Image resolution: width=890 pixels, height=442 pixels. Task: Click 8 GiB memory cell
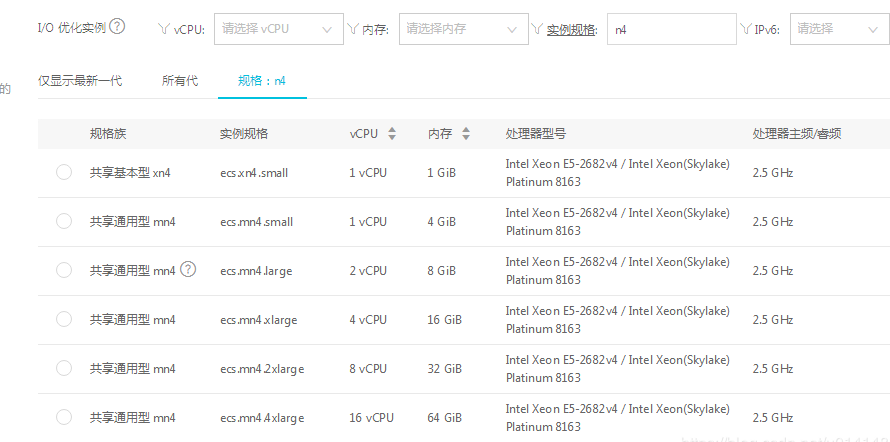441,271
